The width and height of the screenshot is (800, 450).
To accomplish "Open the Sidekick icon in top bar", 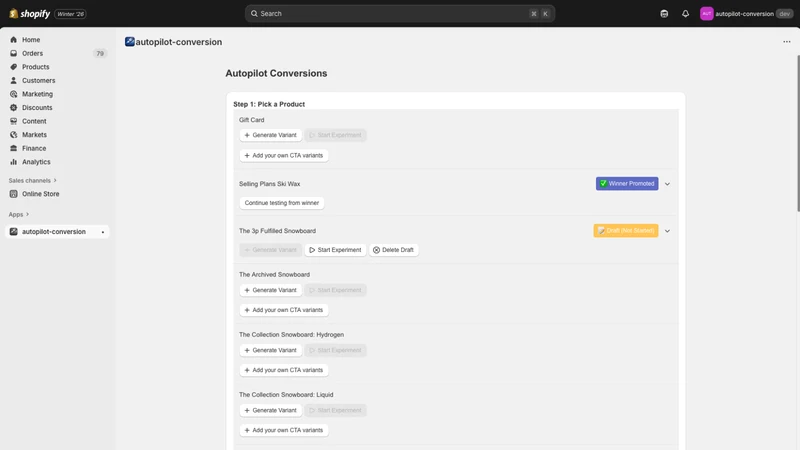I will coord(664,14).
